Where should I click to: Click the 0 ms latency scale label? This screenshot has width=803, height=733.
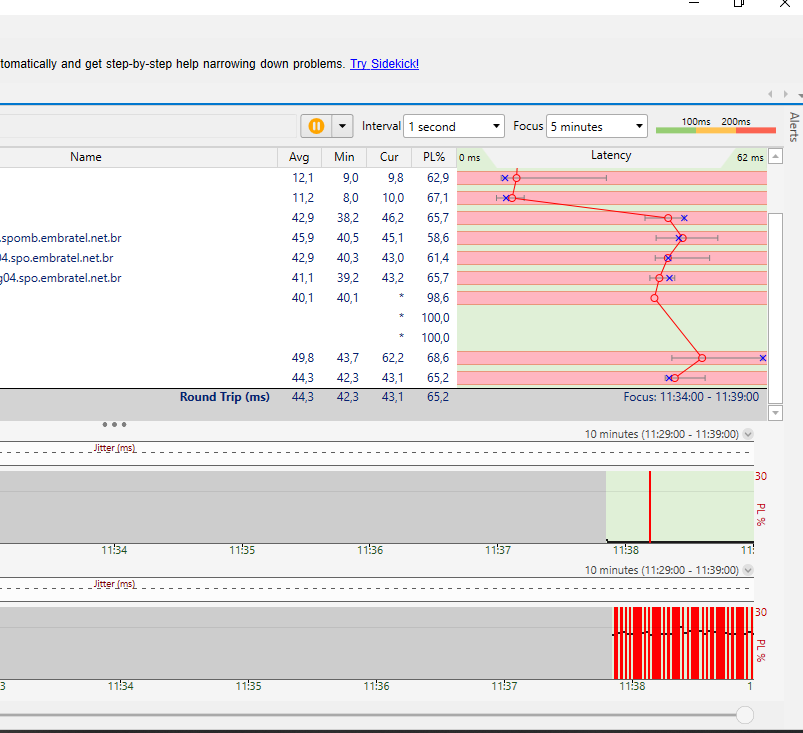(x=470, y=158)
